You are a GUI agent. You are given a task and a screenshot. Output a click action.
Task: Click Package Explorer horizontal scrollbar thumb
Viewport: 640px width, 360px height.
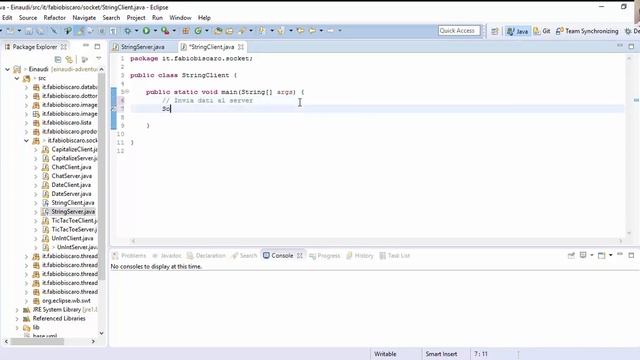[x=37, y=341]
